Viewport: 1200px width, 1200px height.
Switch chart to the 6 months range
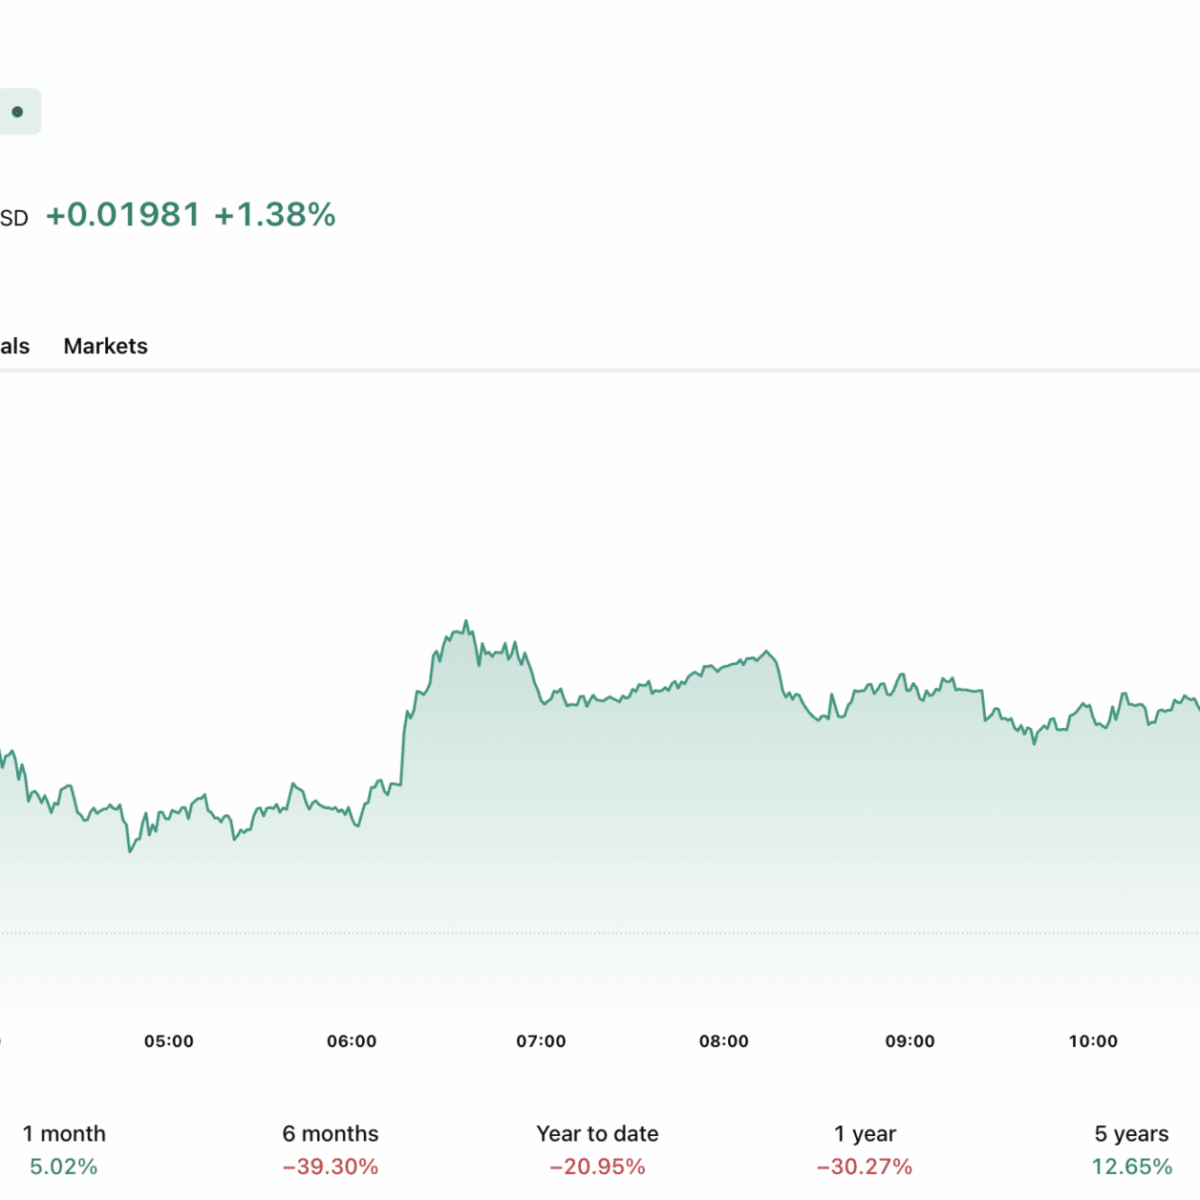click(330, 1149)
